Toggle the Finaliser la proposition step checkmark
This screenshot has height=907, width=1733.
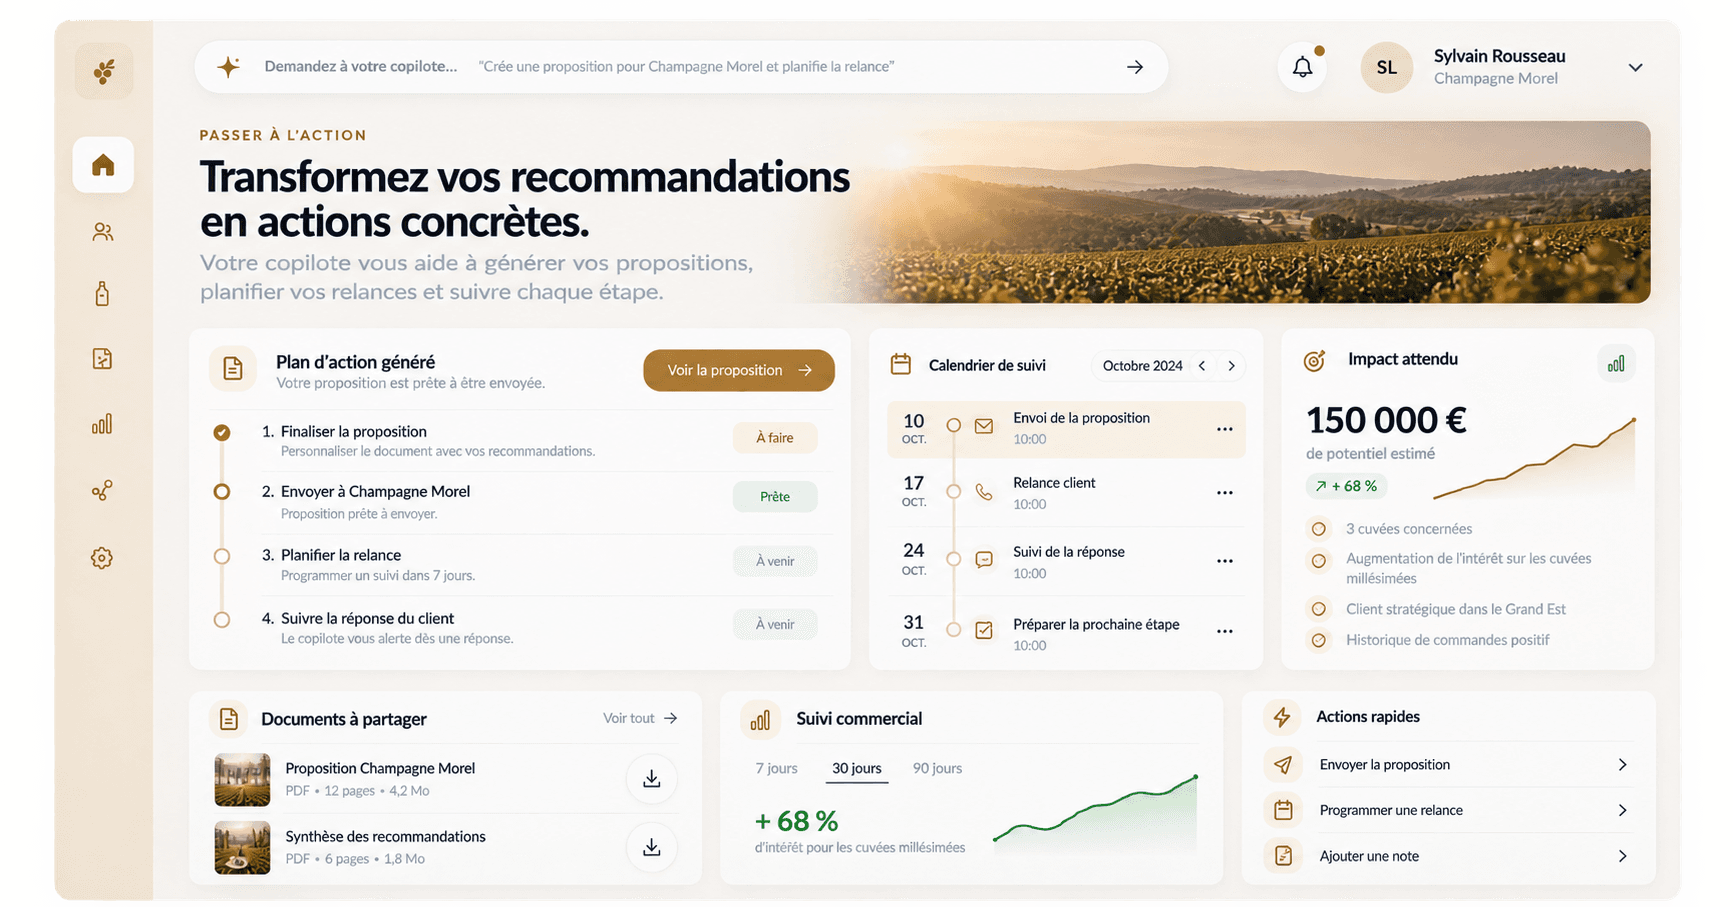pyautogui.click(x=222, y=433)
